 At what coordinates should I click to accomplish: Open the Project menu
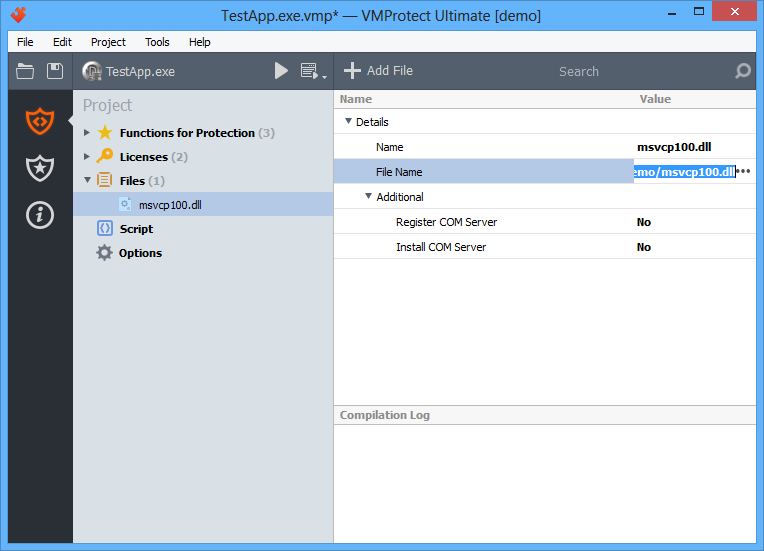click(108, 42)
